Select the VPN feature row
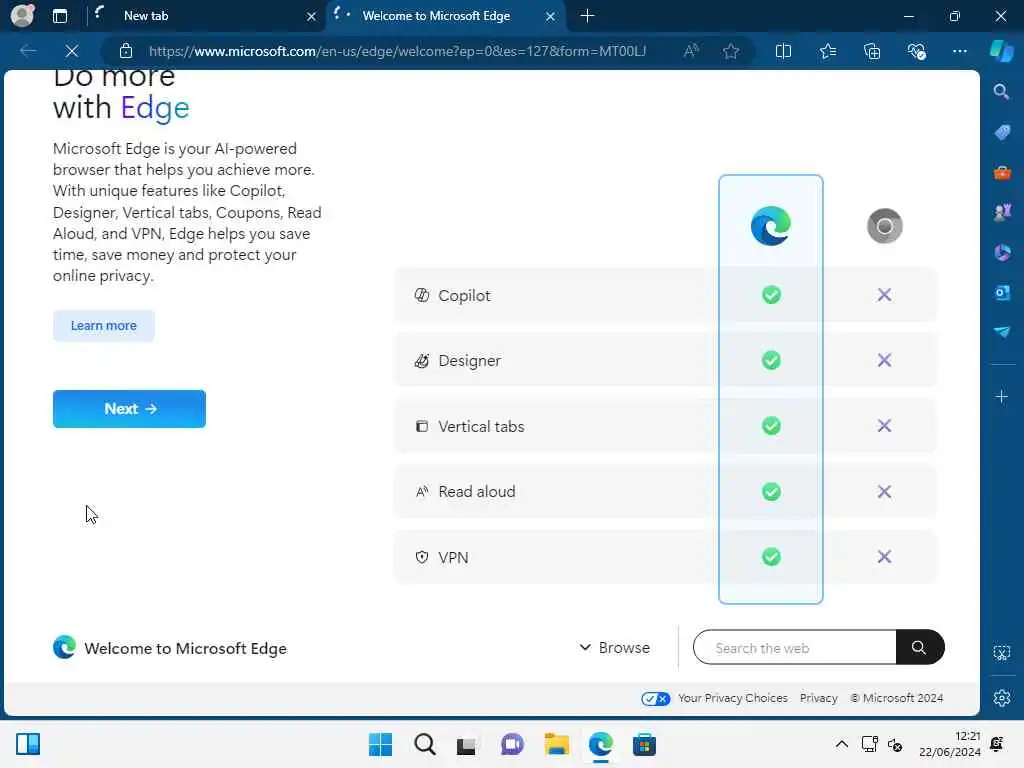 665,557
